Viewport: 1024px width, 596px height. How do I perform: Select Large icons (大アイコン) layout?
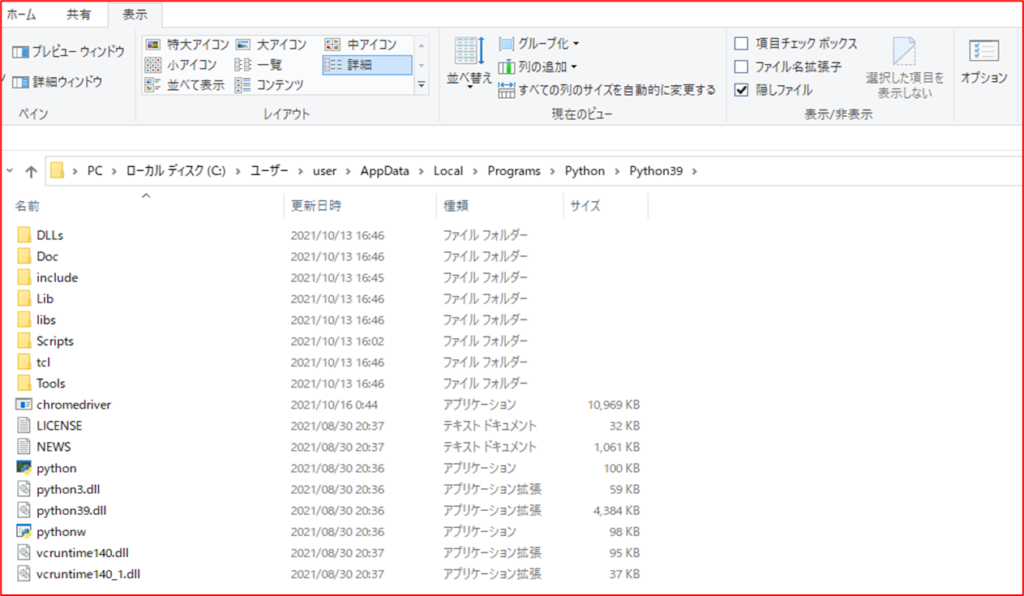pyautogui.click(x=270, y=45)
